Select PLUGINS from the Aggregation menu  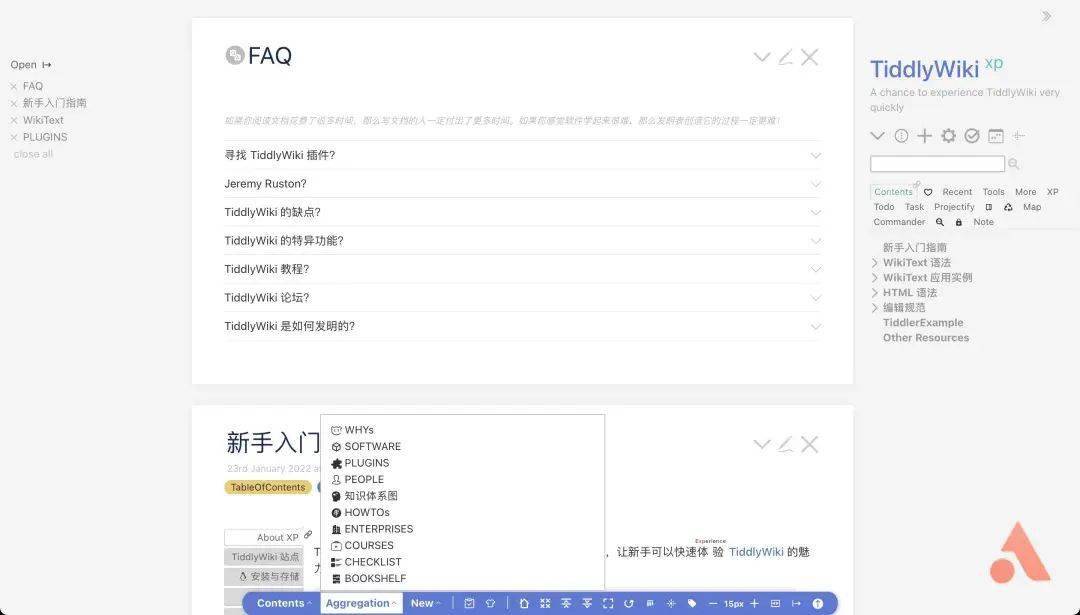[367, 463]
